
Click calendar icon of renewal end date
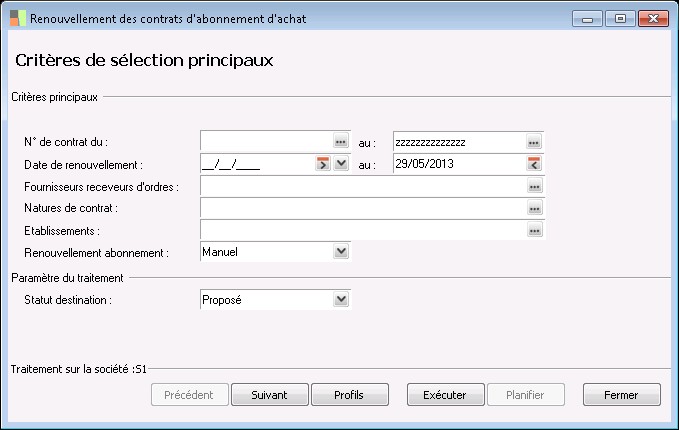point(534,164)
